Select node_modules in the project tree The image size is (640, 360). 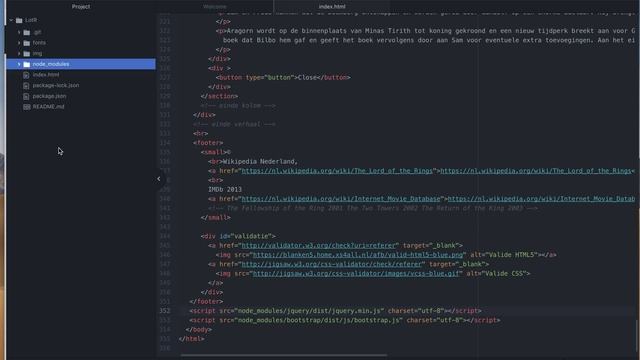(81, 64)
